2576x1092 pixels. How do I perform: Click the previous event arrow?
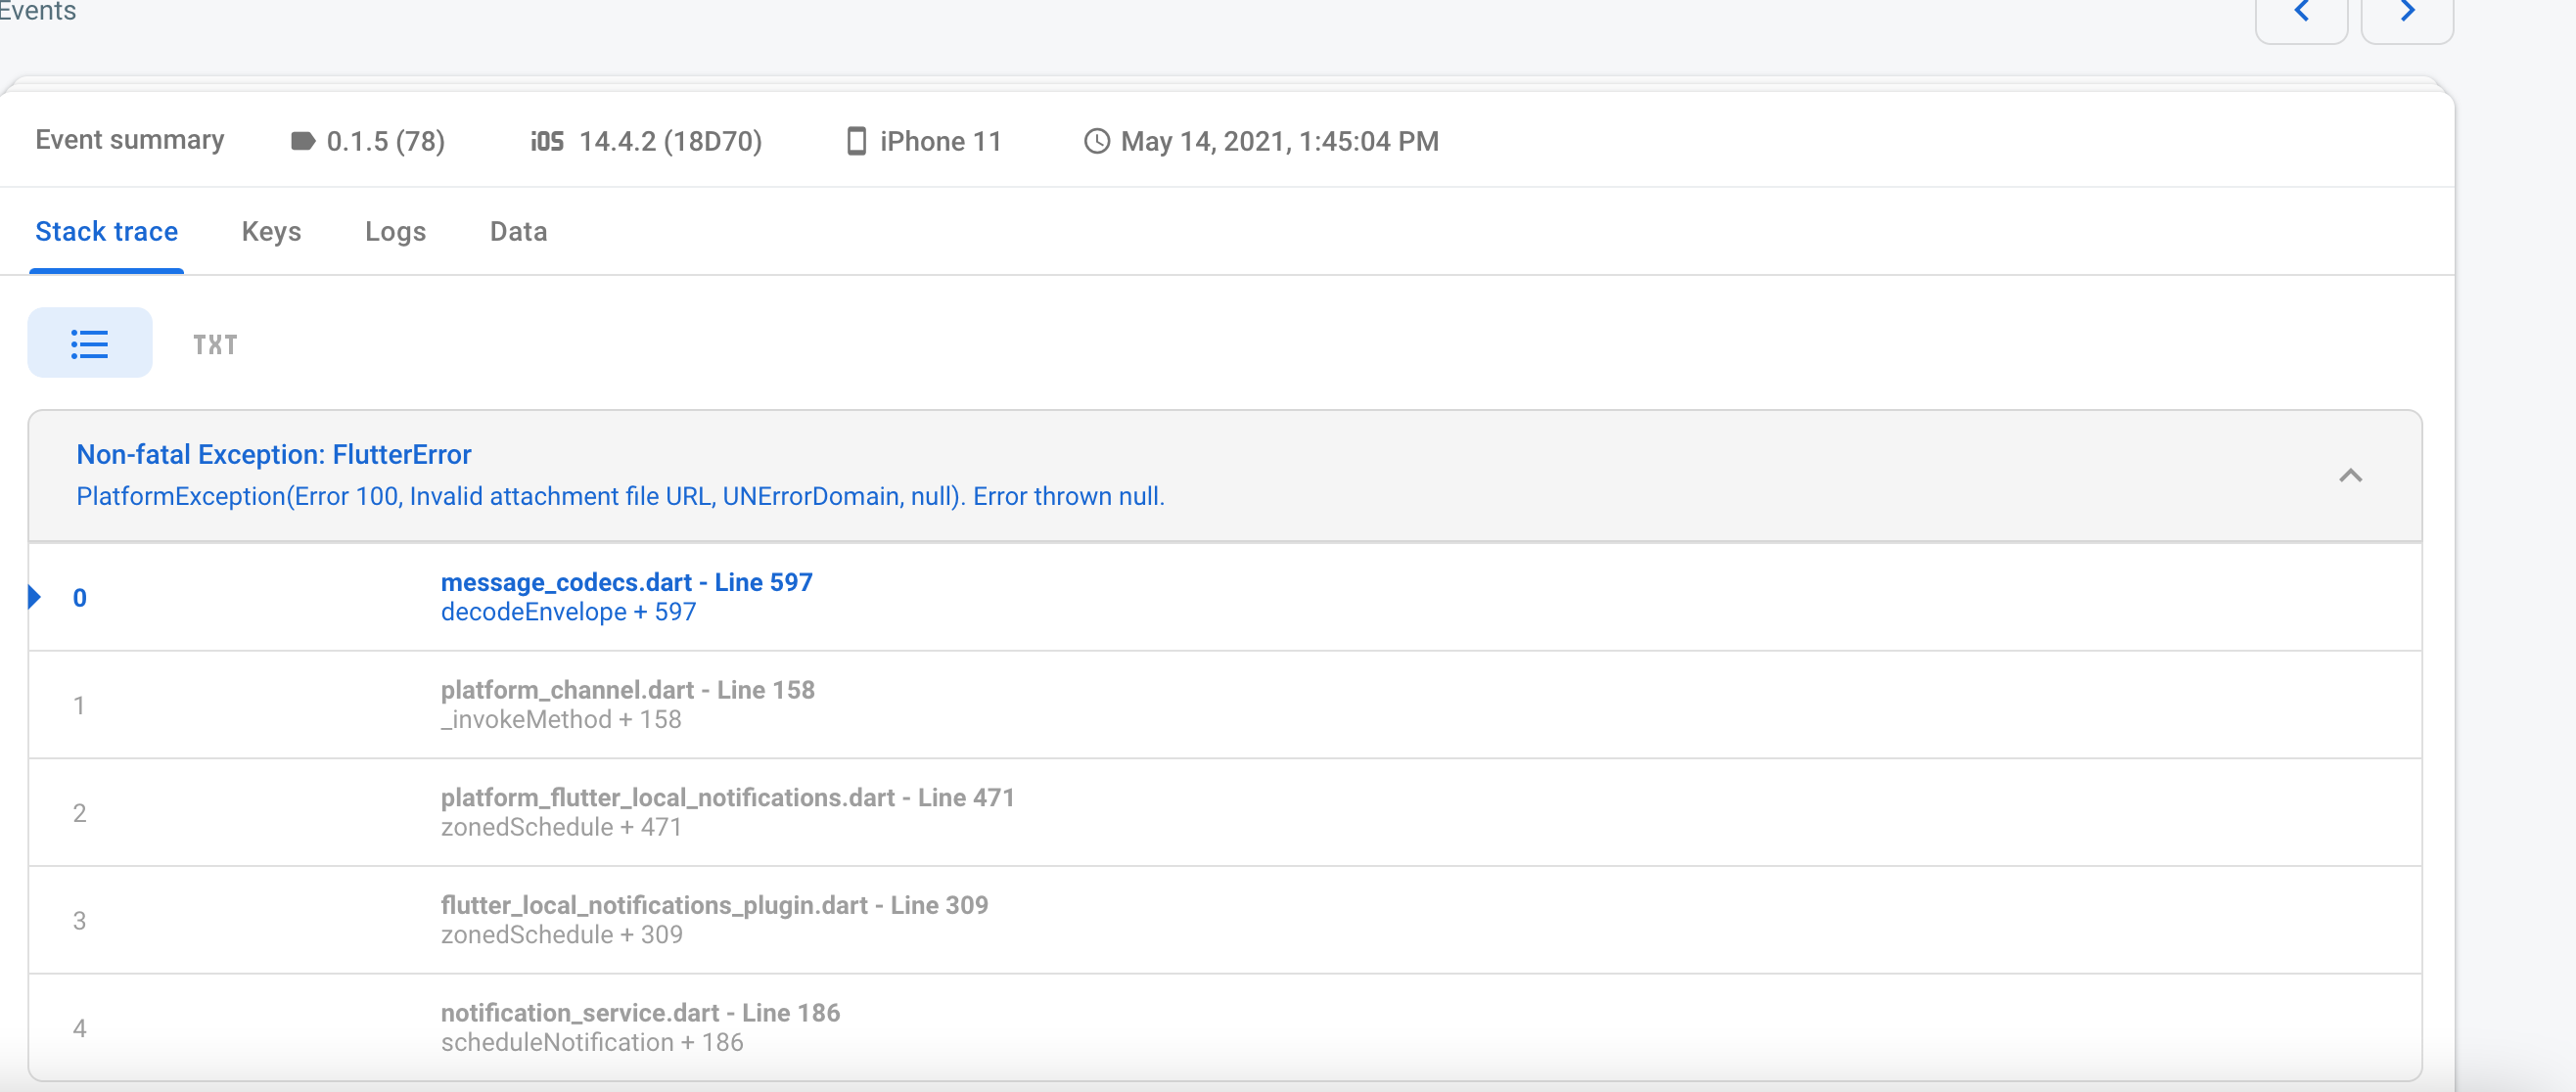(2302, 11)
